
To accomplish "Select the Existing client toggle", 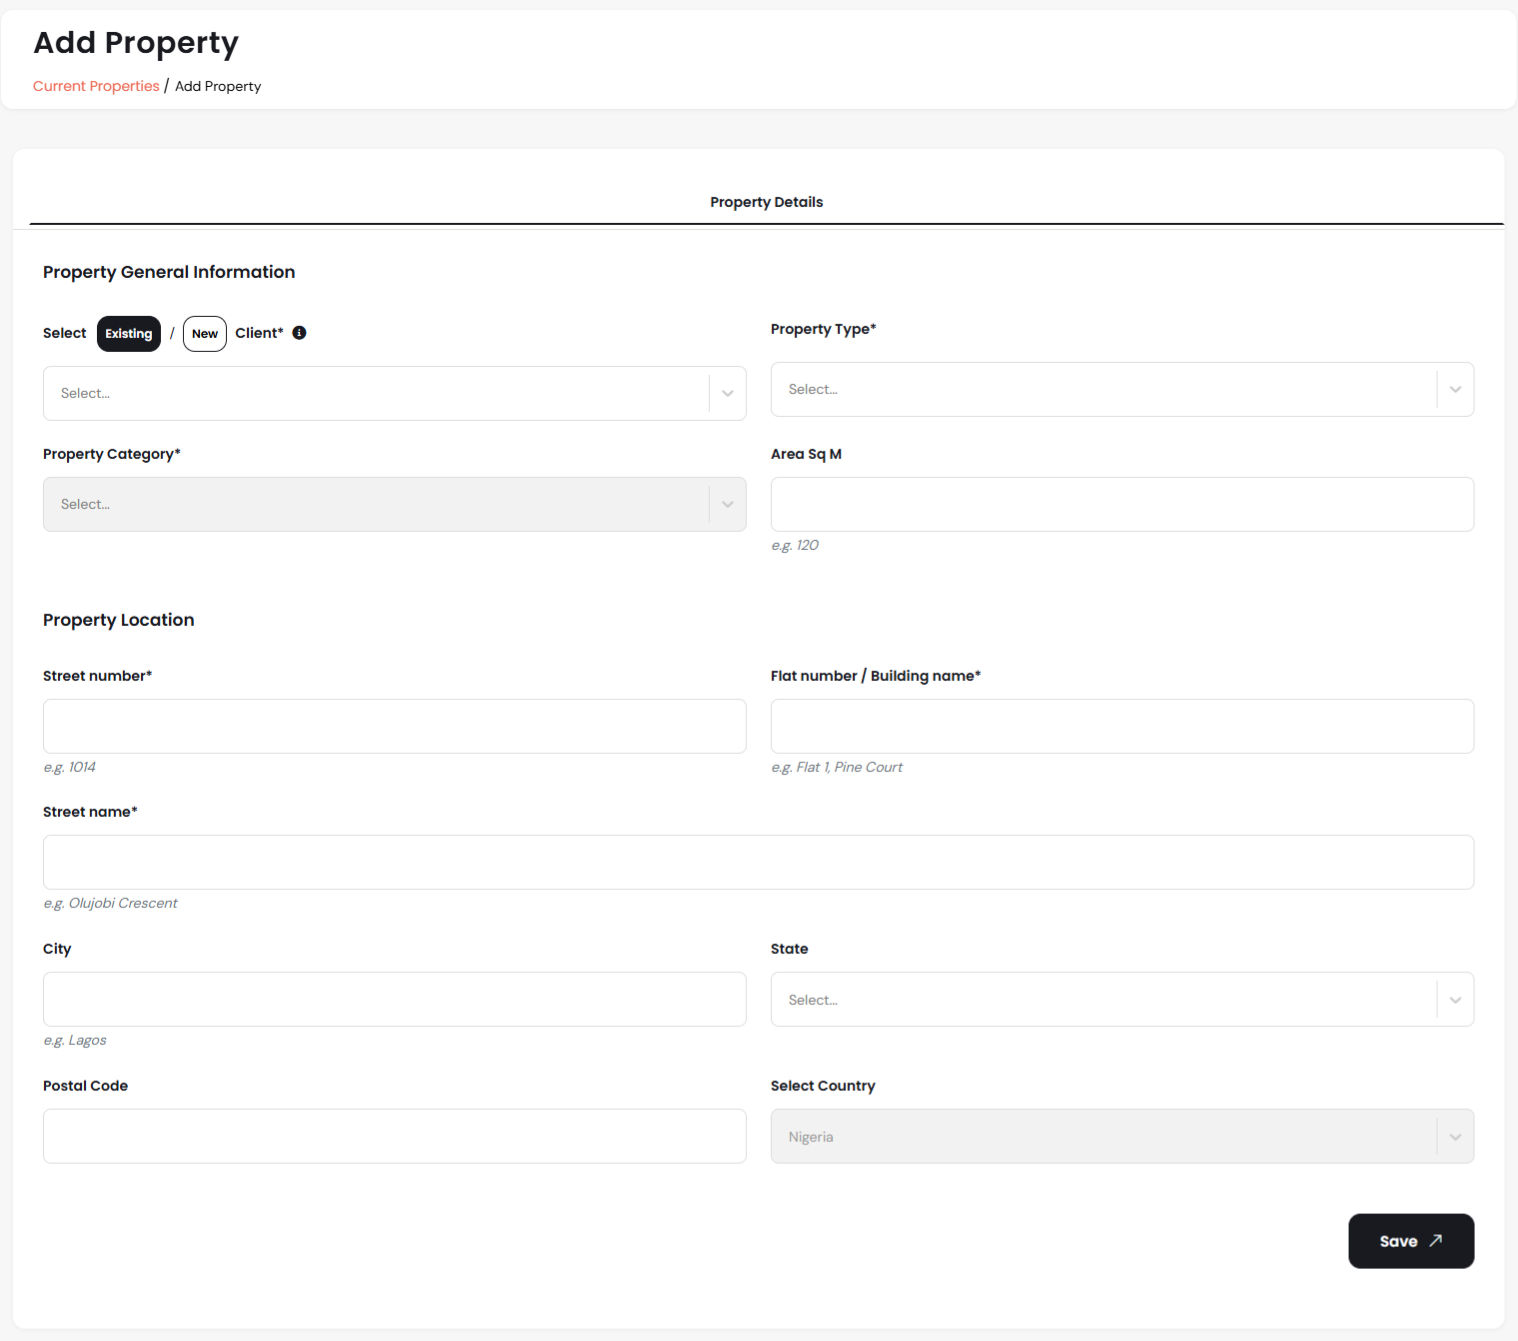I will [x=129, y=334].
